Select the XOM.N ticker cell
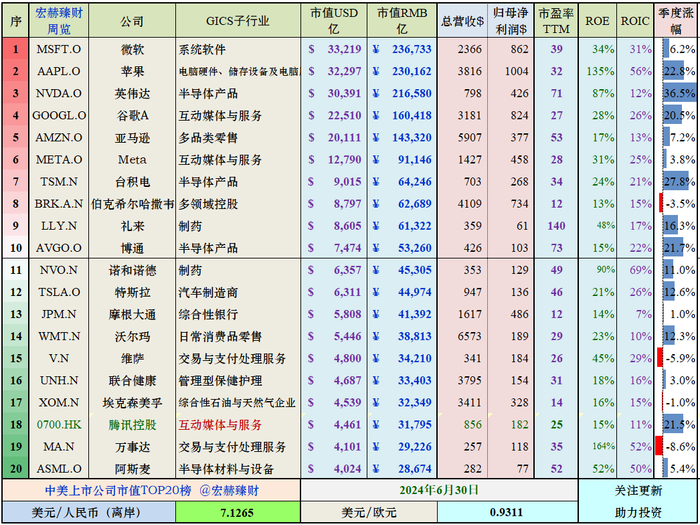The height and width of the screenshot is (525, 700). [59, 403]
